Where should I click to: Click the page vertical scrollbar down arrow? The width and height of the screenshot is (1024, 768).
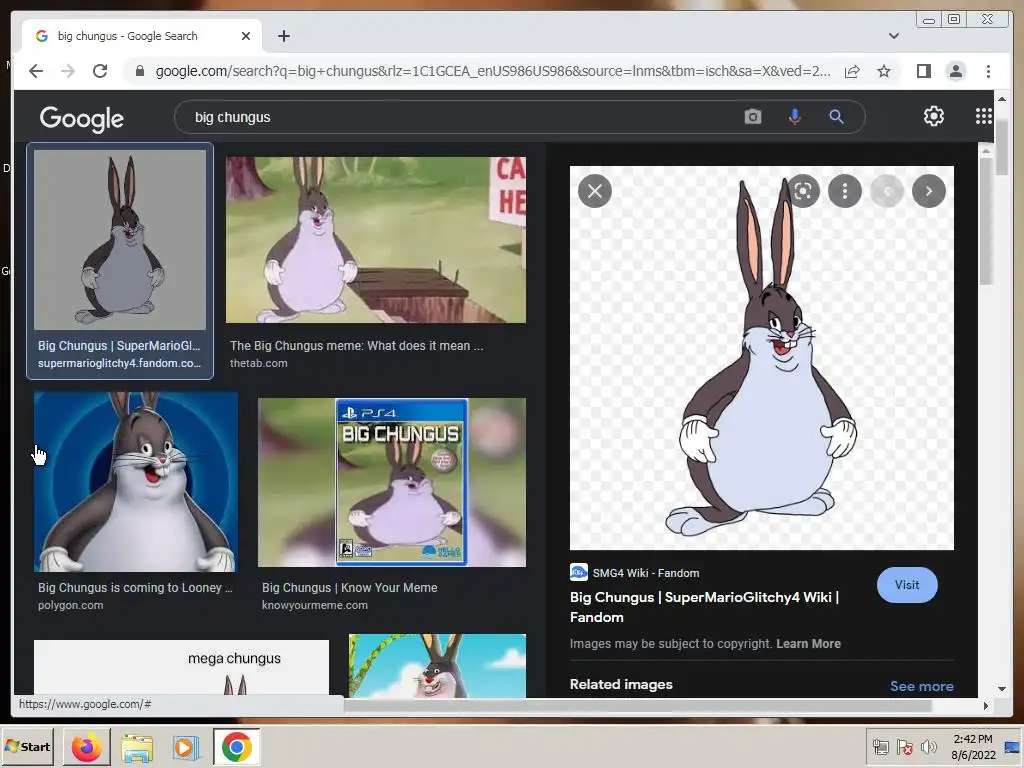tap(1002, 688)
